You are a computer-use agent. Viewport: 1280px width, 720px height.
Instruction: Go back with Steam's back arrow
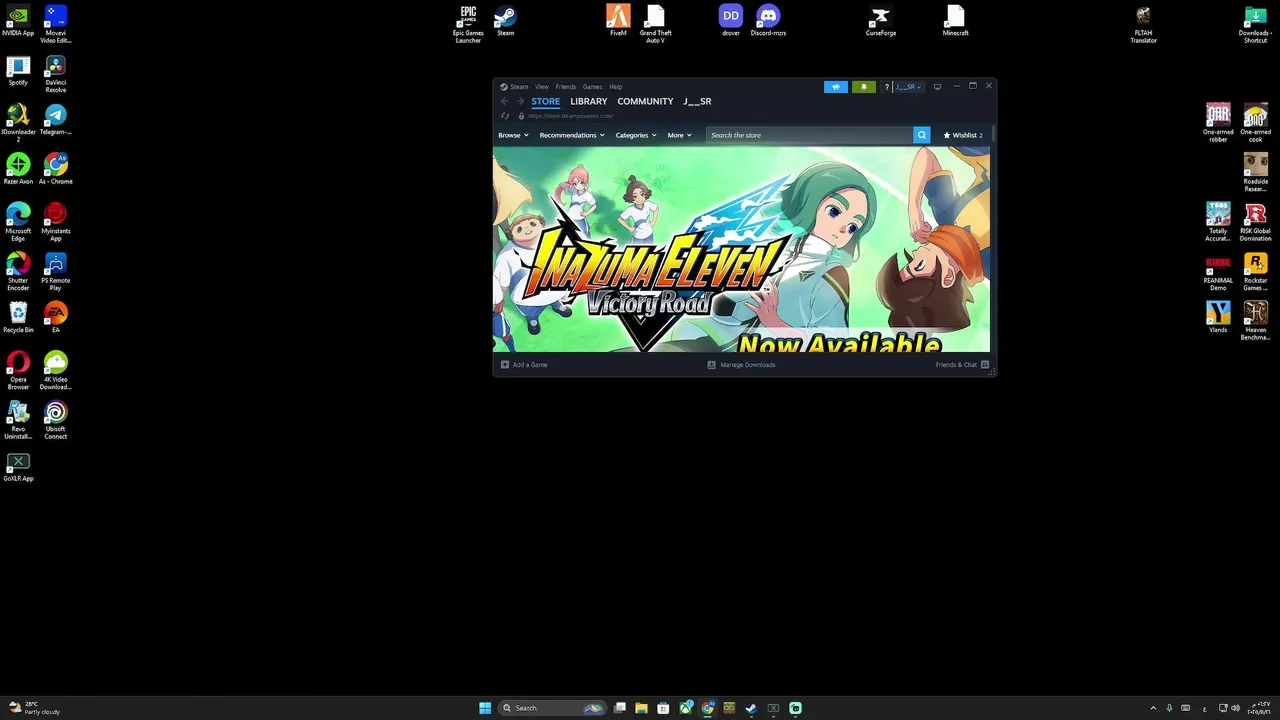click(x=505, y=101)
